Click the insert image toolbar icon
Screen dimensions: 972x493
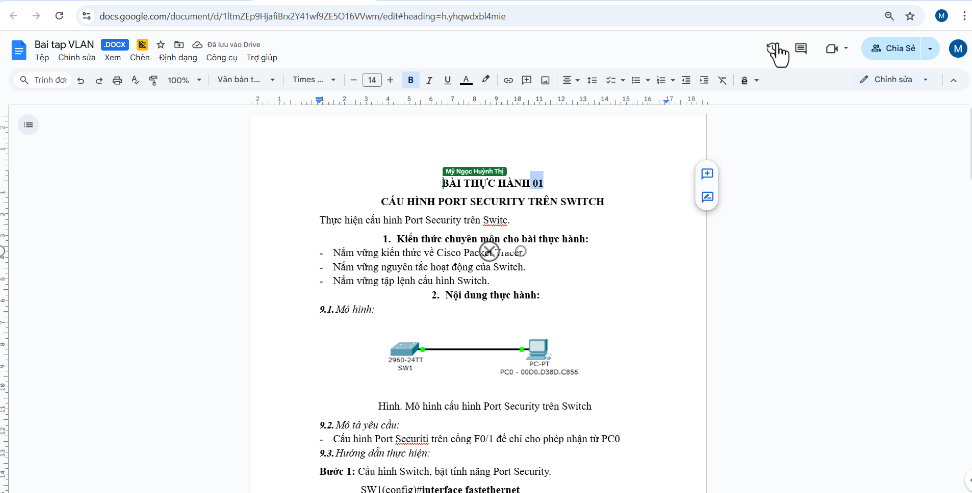click(x=545, y=80)
